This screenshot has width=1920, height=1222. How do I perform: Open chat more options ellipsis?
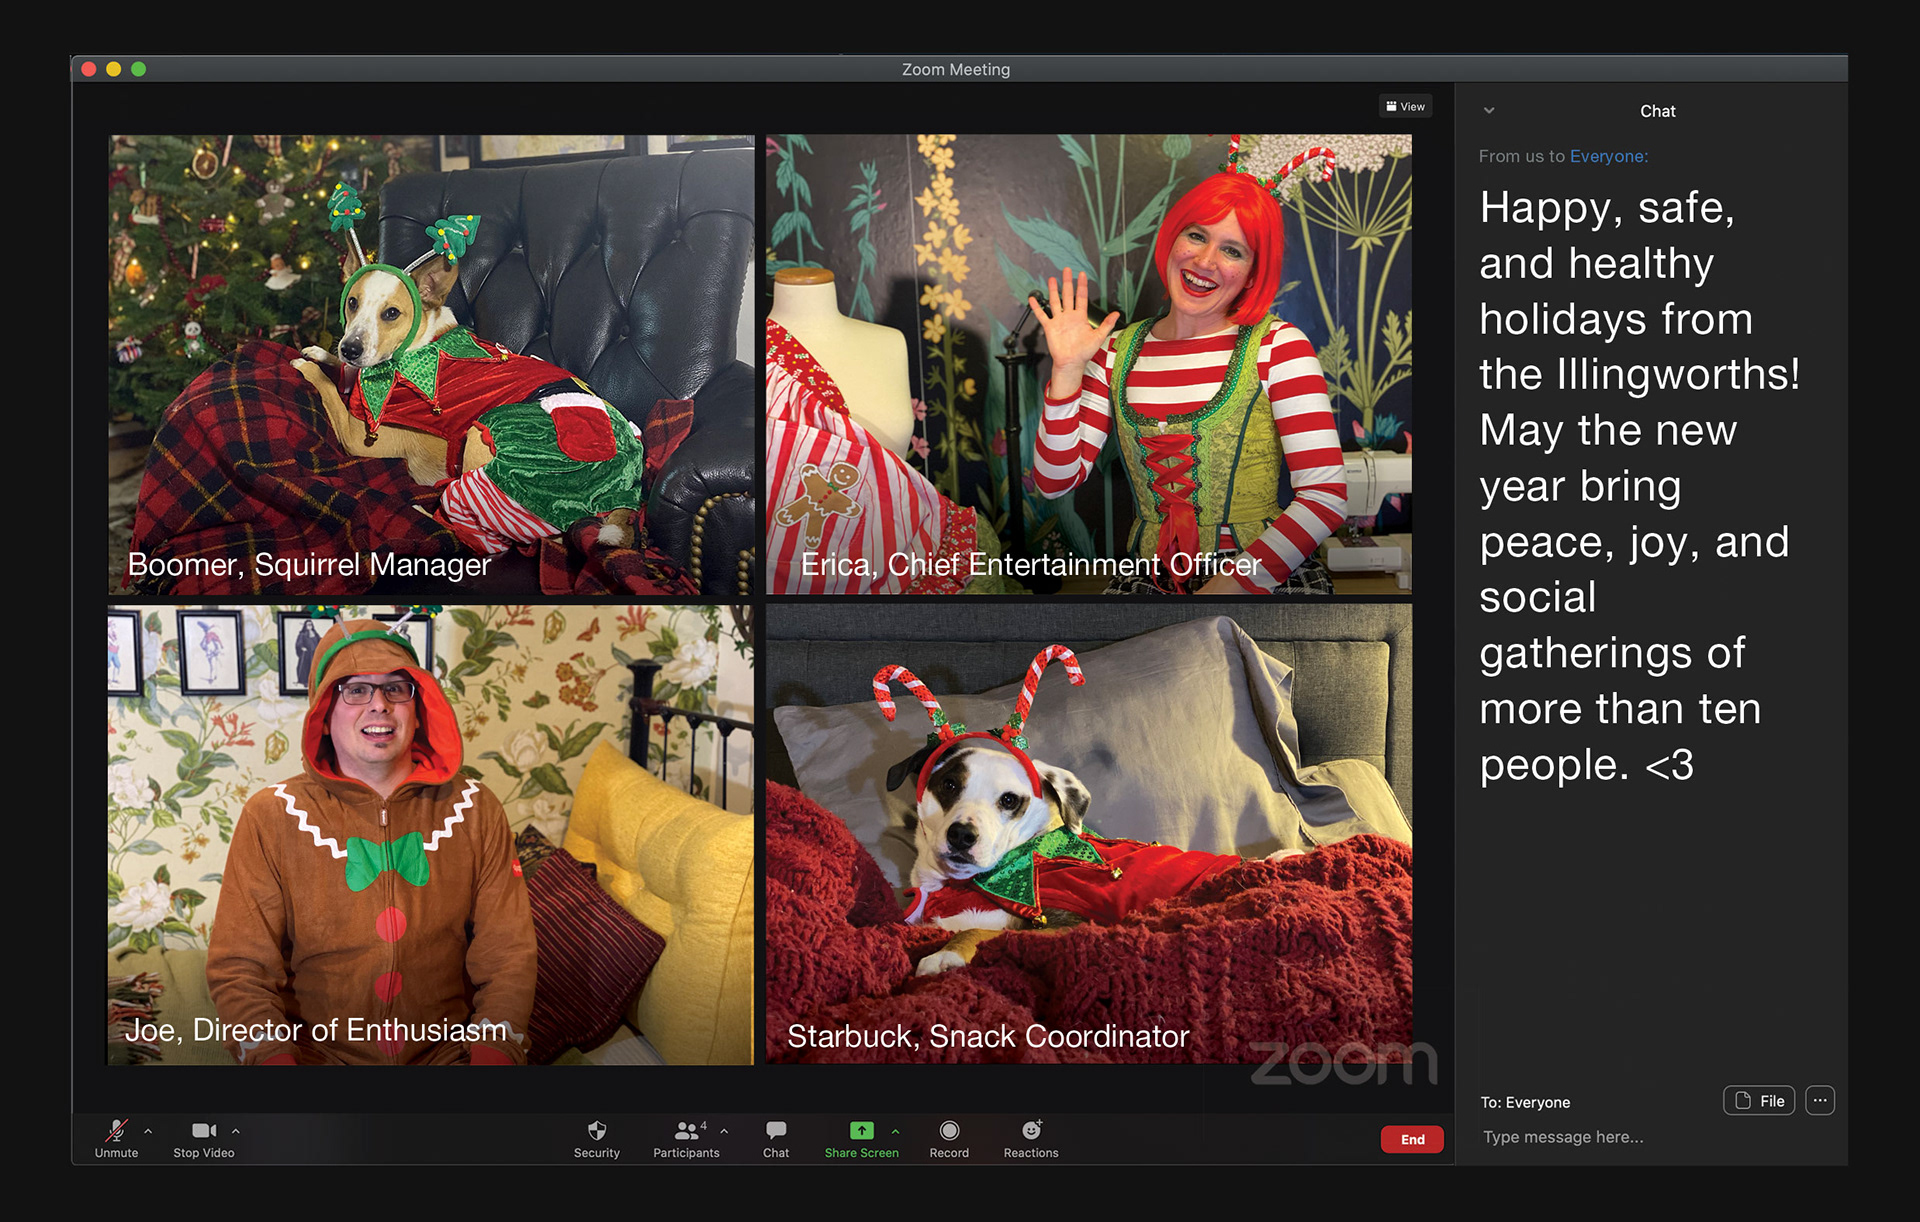click(1820, 1101)
